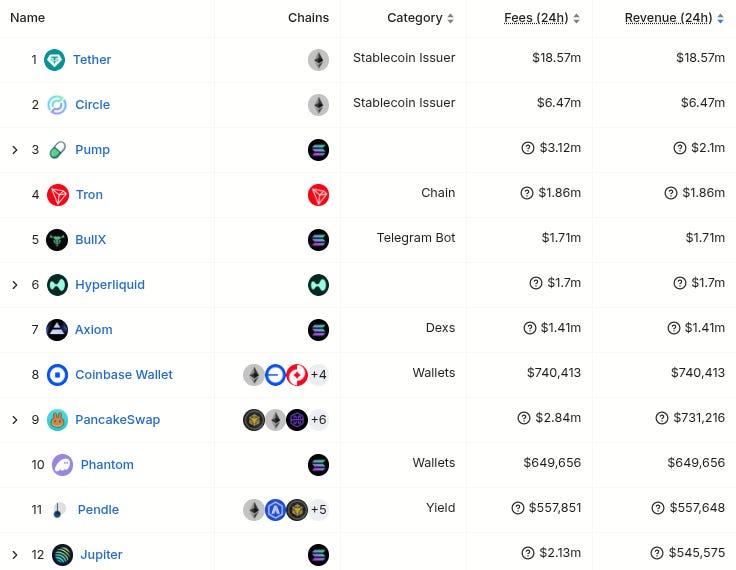The width and height of the screenshot is (736, 570).
Task: Expand the Pump row
Action: (15, 150)
